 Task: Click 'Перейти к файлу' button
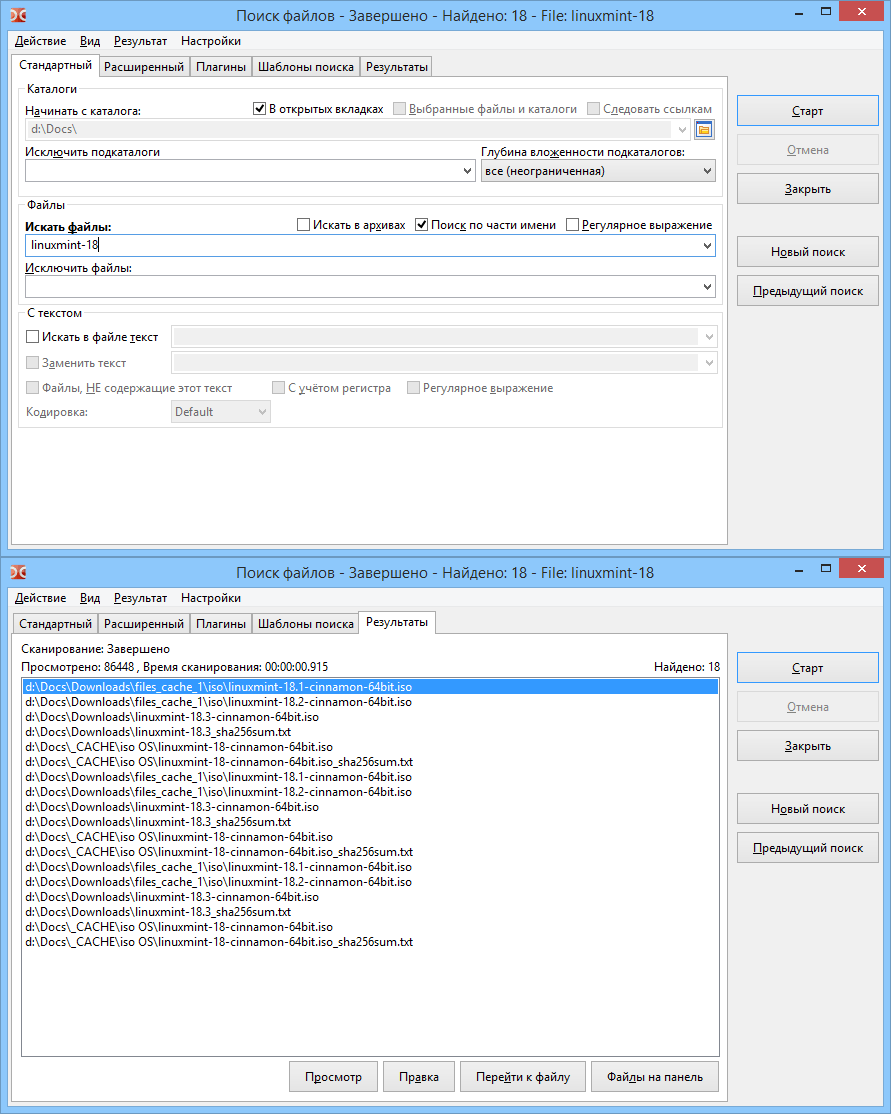click(522, 1076)
